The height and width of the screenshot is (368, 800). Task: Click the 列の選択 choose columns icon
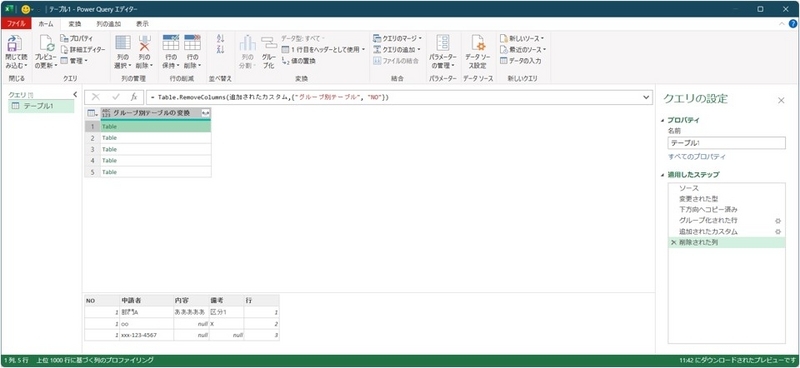123,43
